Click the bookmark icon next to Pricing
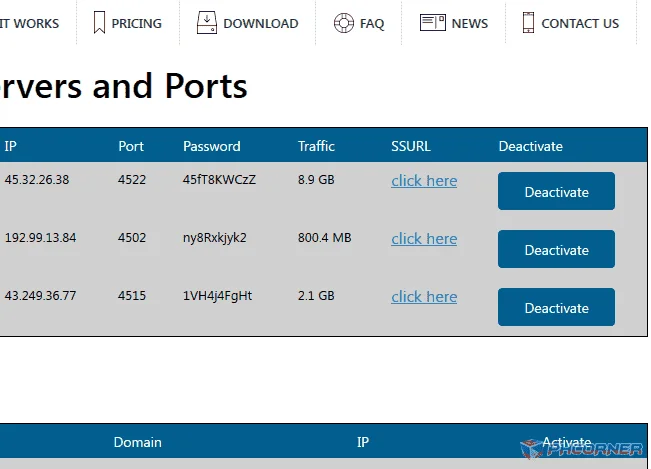651x469 pixels. [x=99, y=22]
